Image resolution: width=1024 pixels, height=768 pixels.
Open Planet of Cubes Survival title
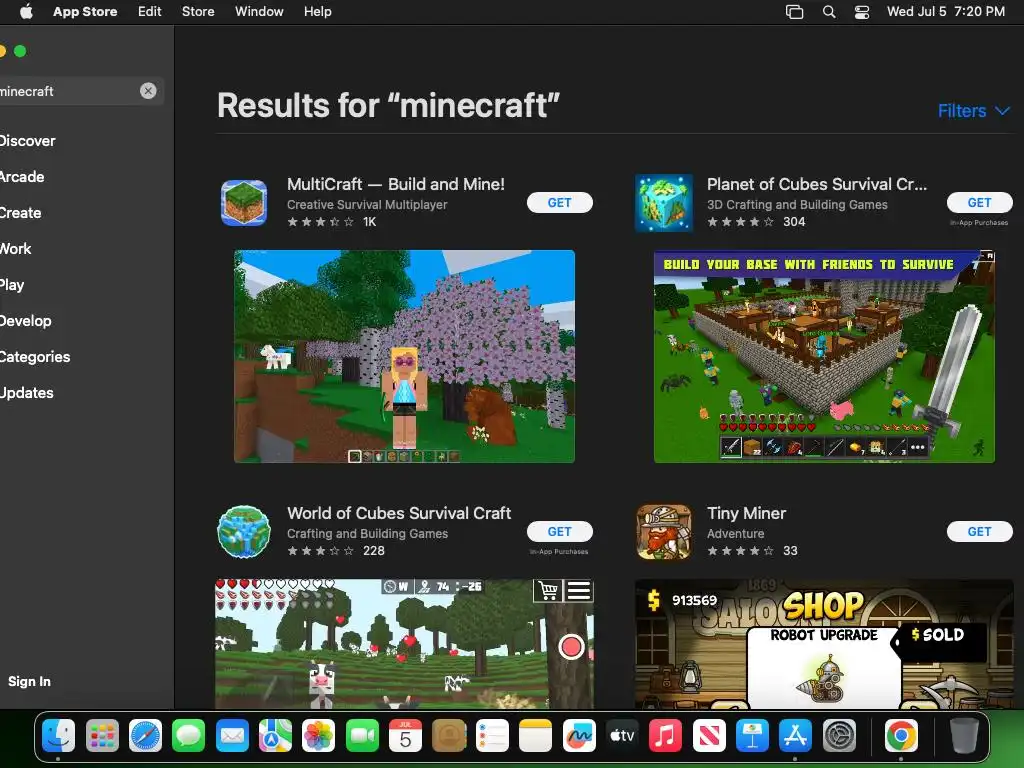point(816,184)
